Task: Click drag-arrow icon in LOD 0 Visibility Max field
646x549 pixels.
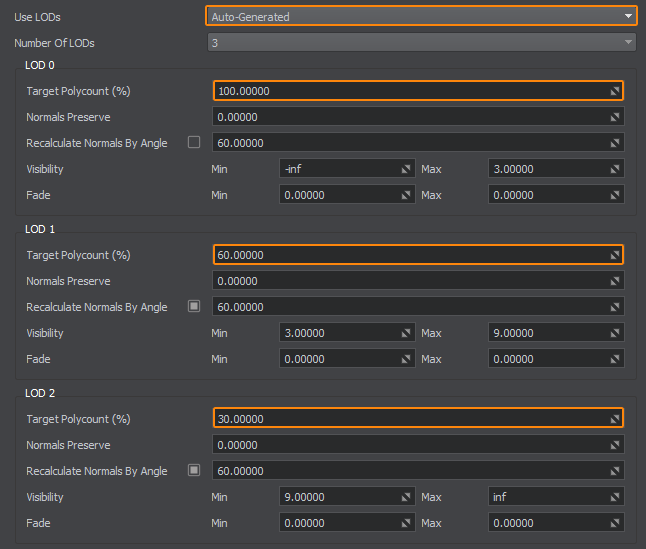Action: coord(616,169)
